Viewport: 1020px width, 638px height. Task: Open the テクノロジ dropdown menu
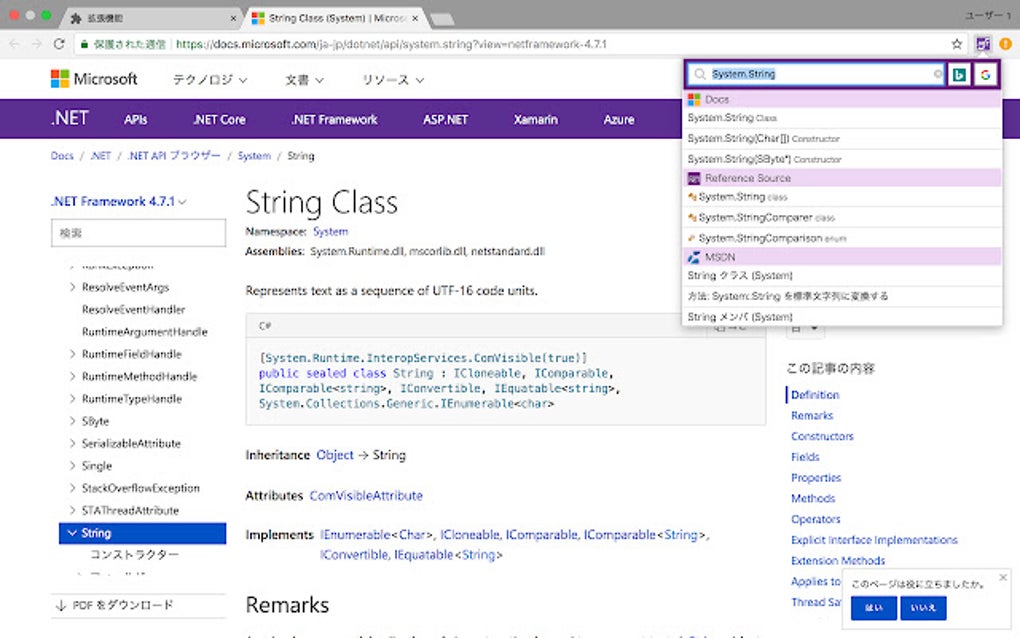(209, 80)
